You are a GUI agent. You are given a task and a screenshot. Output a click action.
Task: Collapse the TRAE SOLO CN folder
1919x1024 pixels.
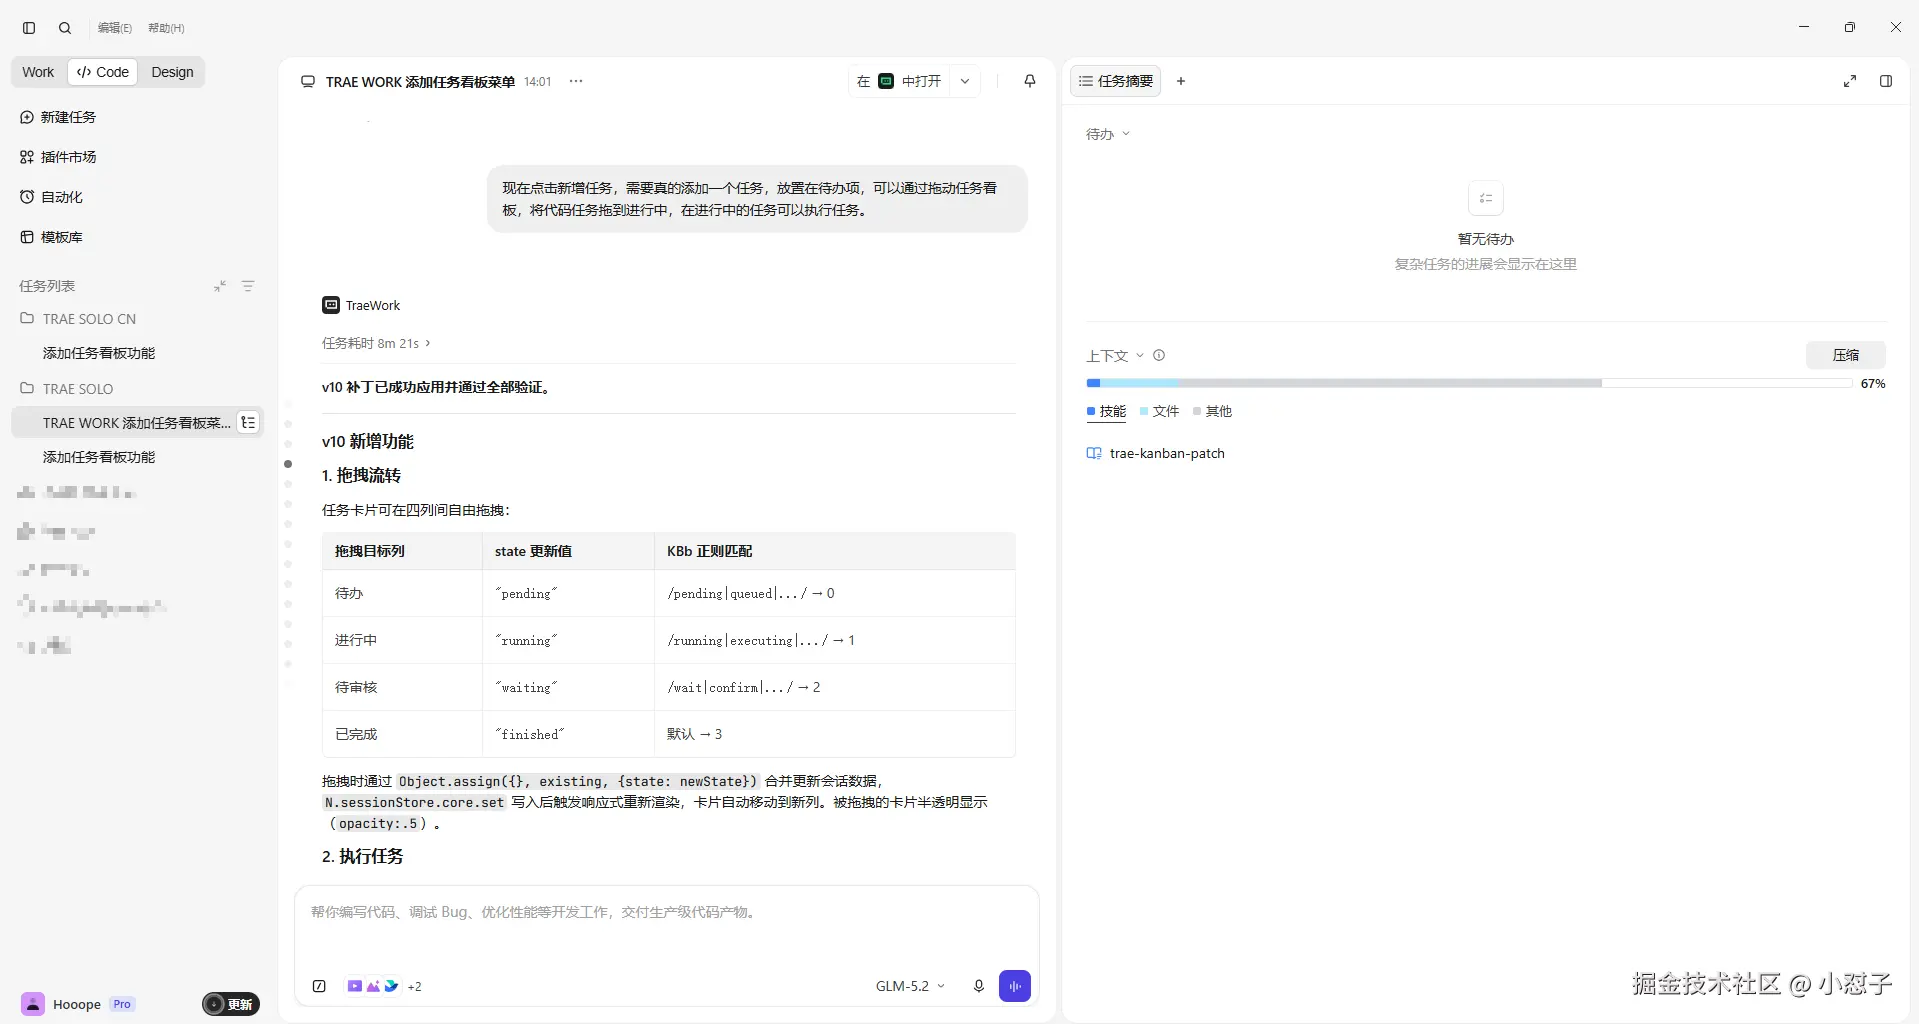[78, 319]
